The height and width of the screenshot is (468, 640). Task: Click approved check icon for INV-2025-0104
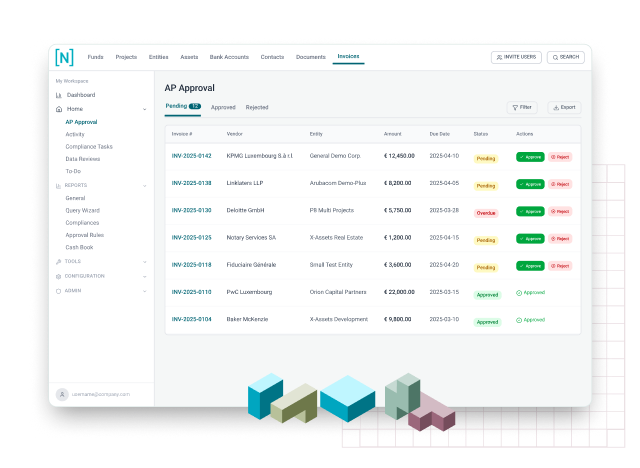point(519,320)
